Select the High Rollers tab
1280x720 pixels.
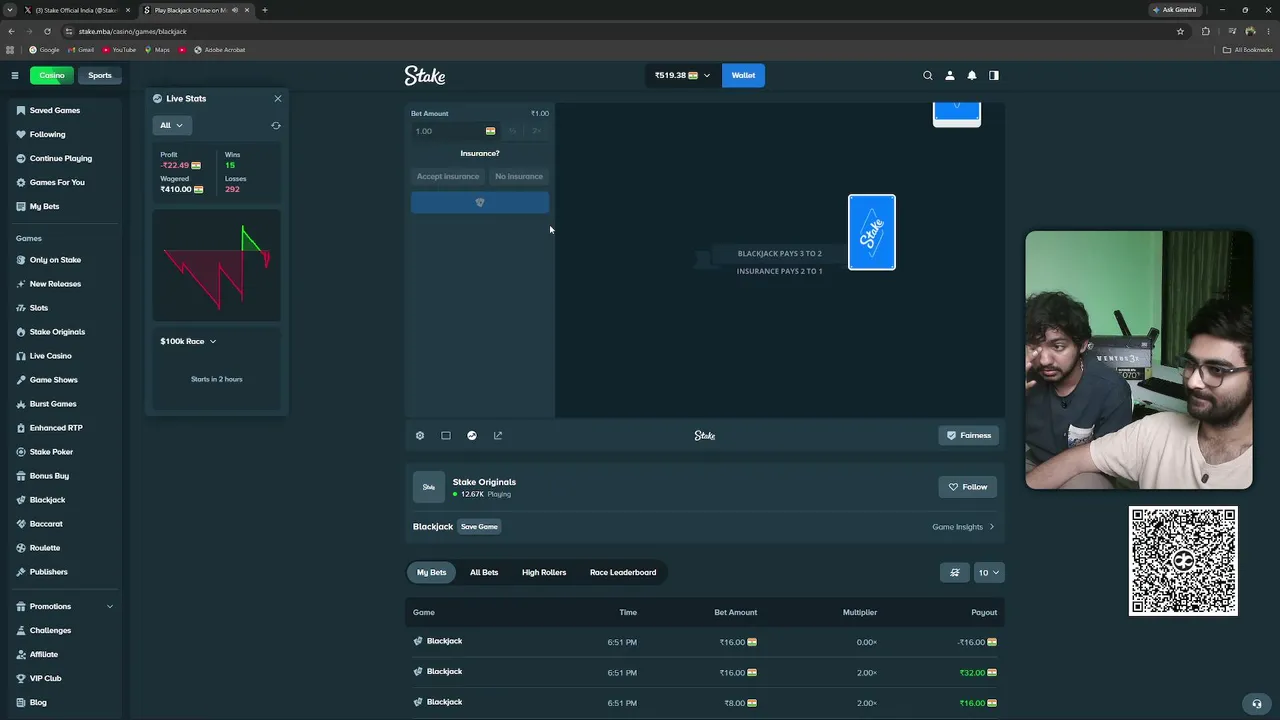(x=544, y=572)
